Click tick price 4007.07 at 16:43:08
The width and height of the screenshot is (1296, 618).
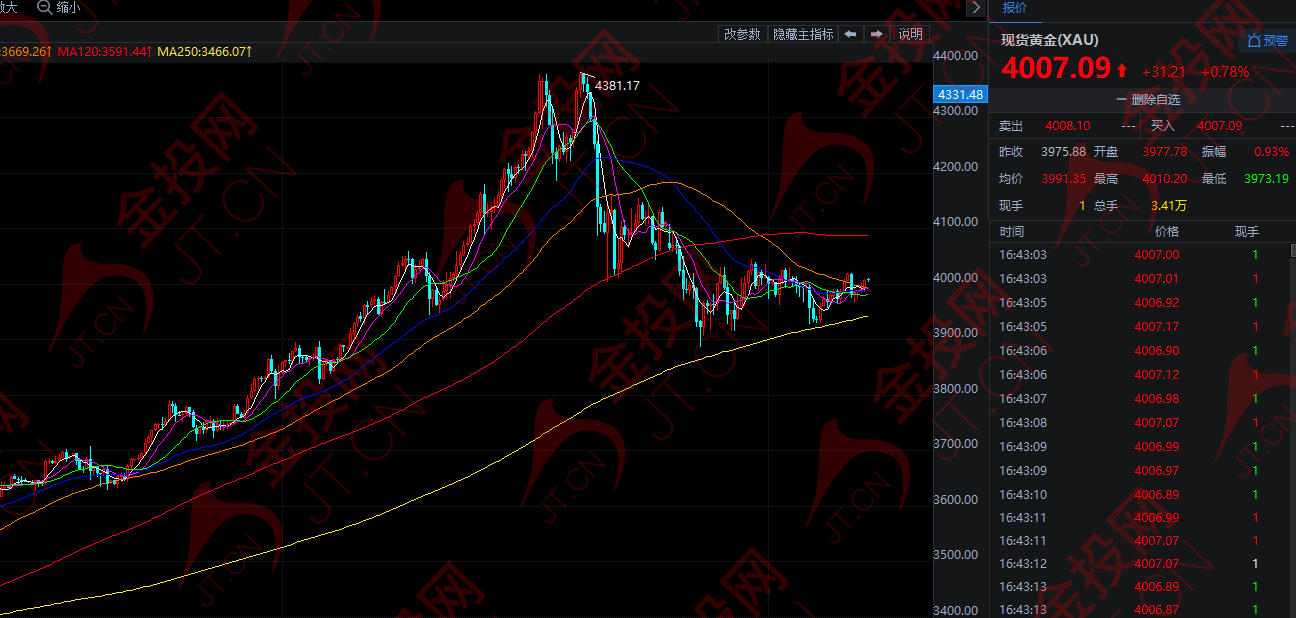[x=1157, y=423]
